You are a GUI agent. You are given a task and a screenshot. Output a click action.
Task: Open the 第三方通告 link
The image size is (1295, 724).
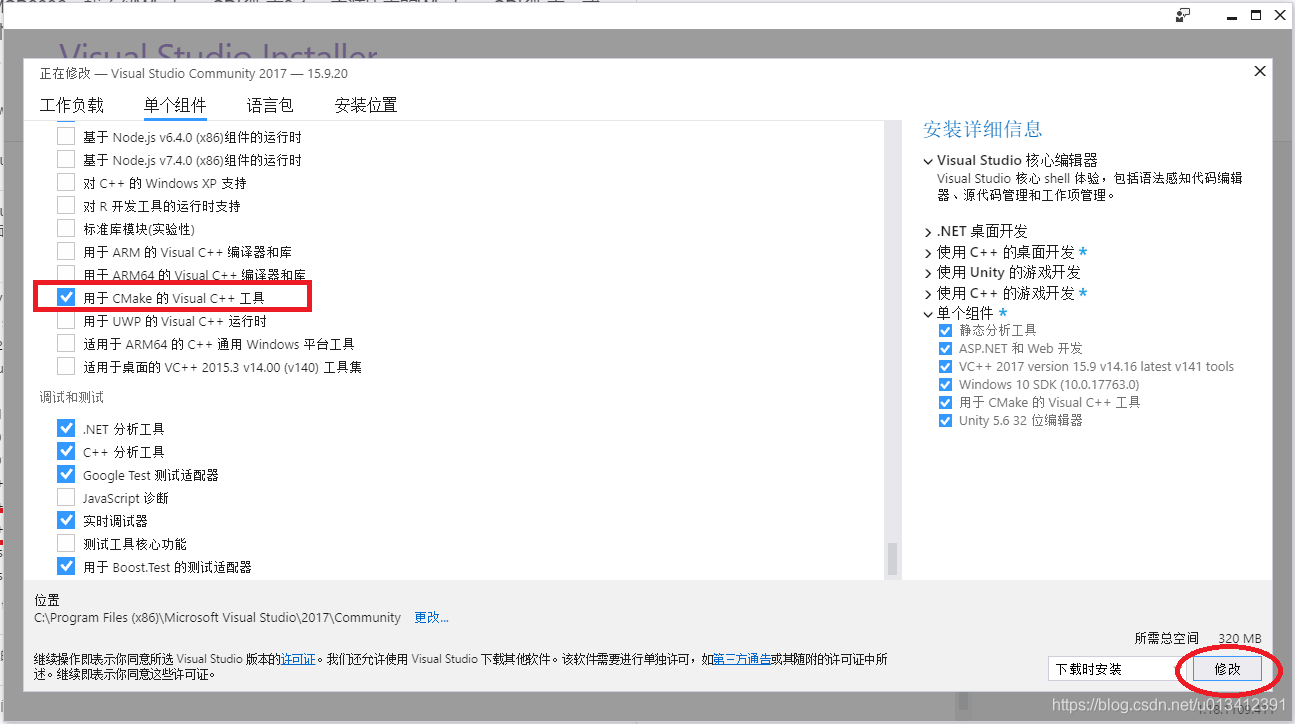(x=742, y=659)
